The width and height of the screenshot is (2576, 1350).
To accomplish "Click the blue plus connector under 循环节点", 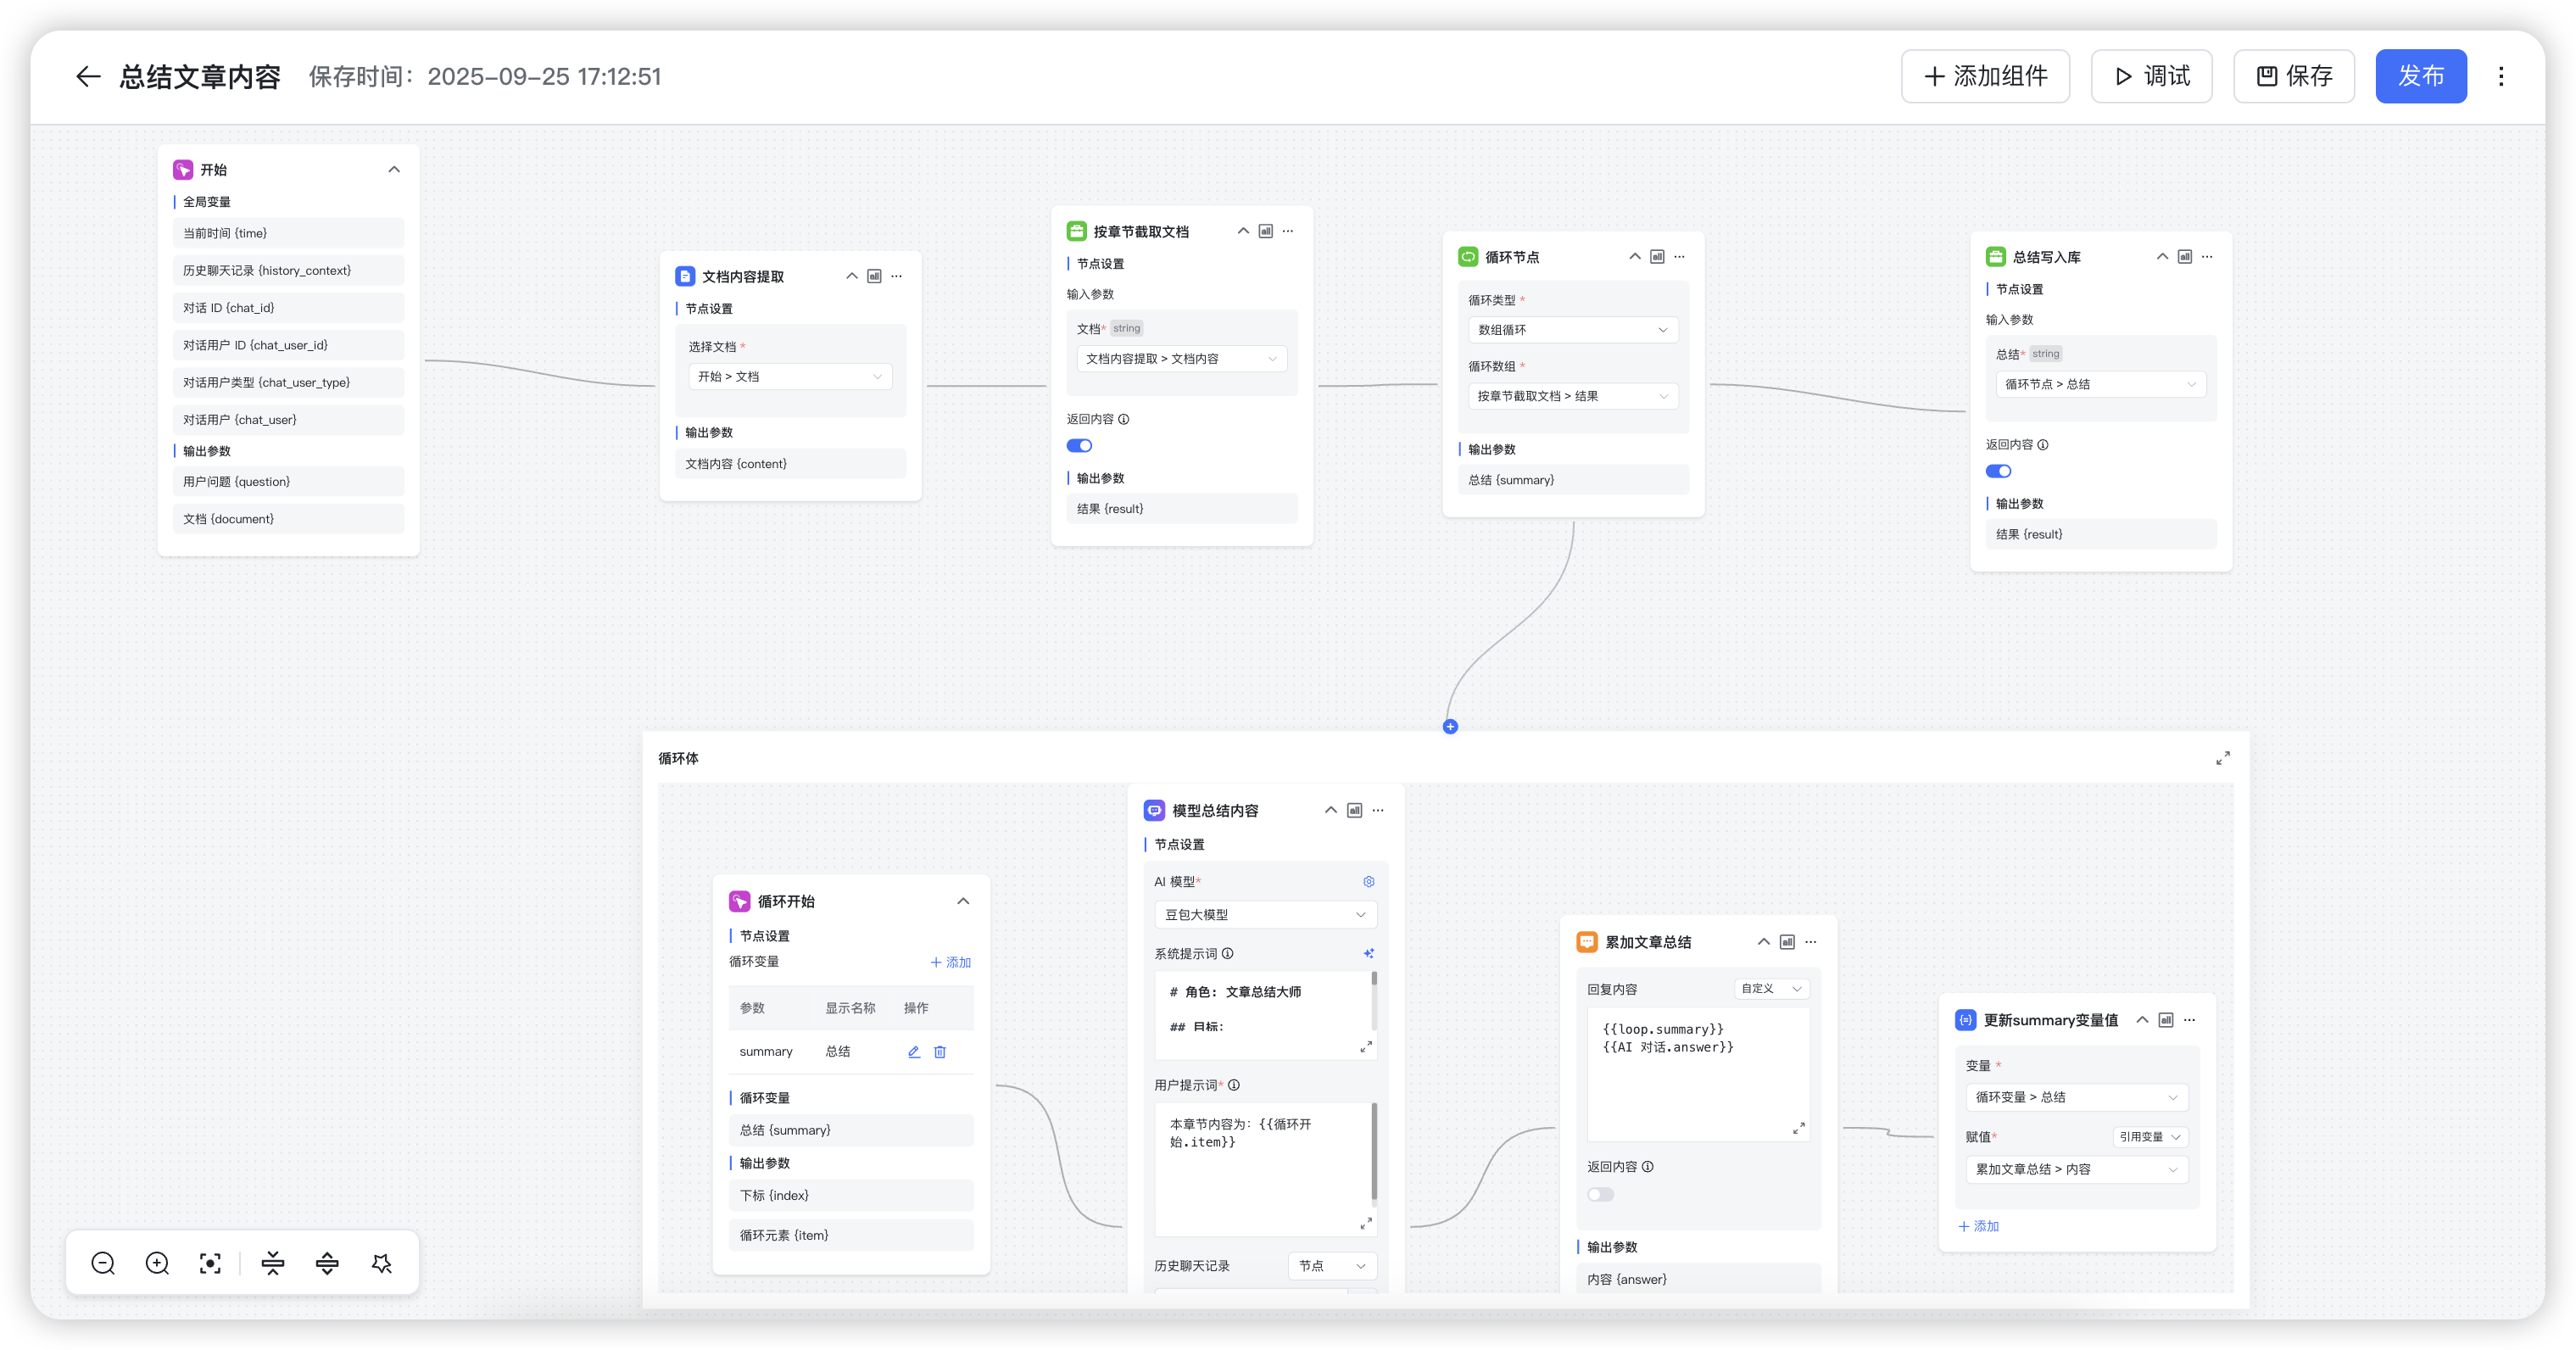I will pos(1450,727).
